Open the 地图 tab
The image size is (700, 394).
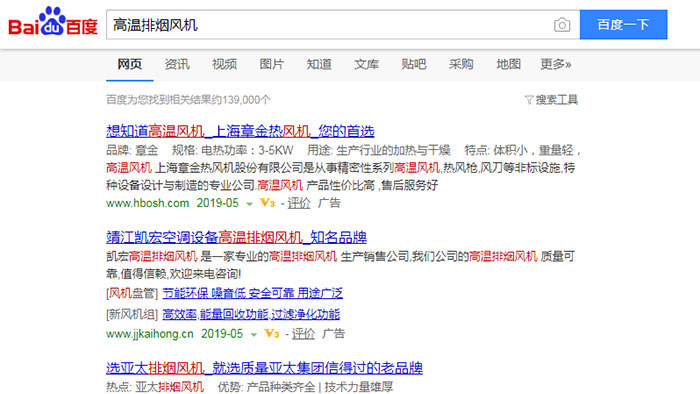(x=508, y=64)
